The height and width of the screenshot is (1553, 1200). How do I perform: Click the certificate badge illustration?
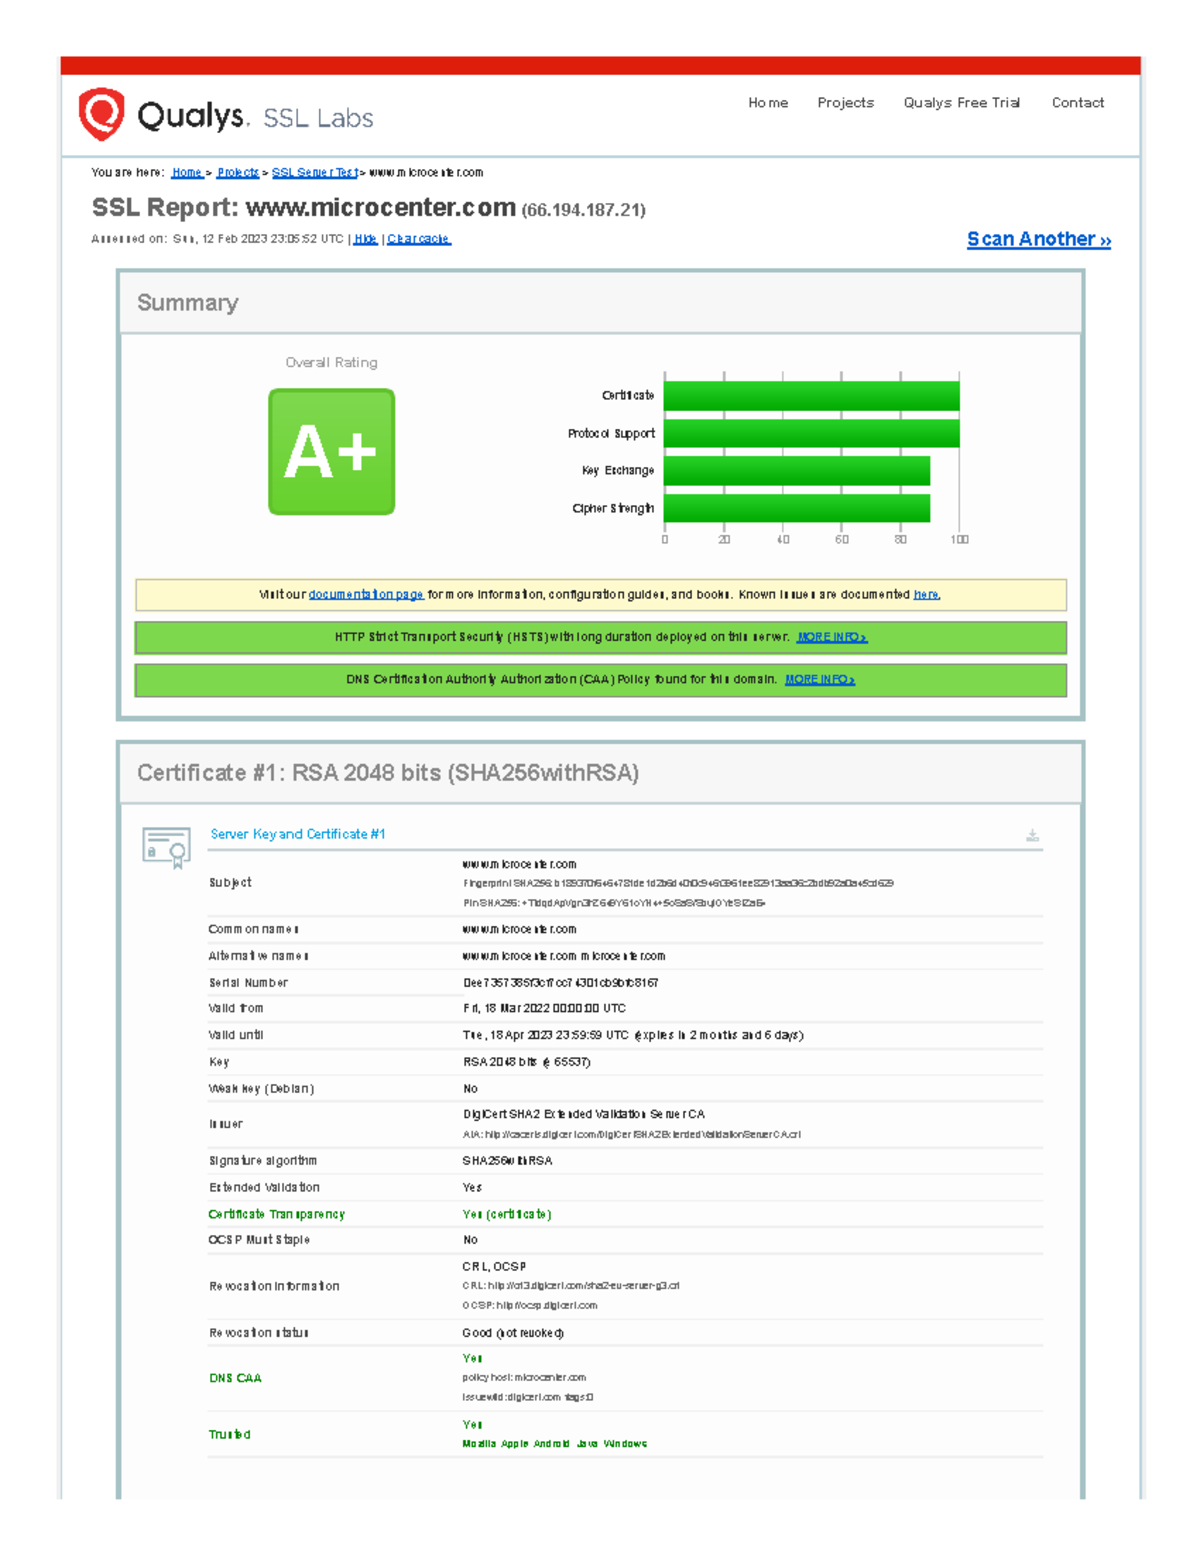click(165, 845)
